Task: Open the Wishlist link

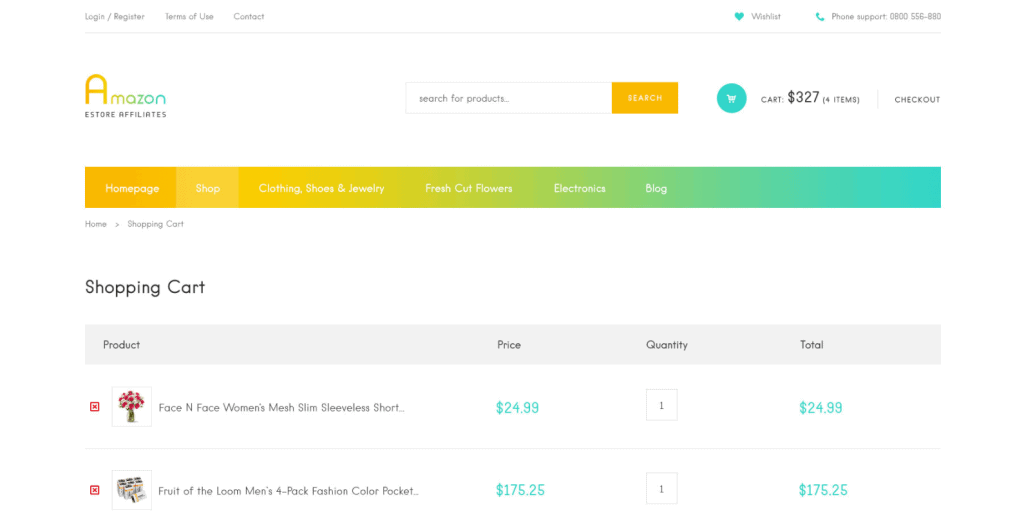Action: (765, 16)
